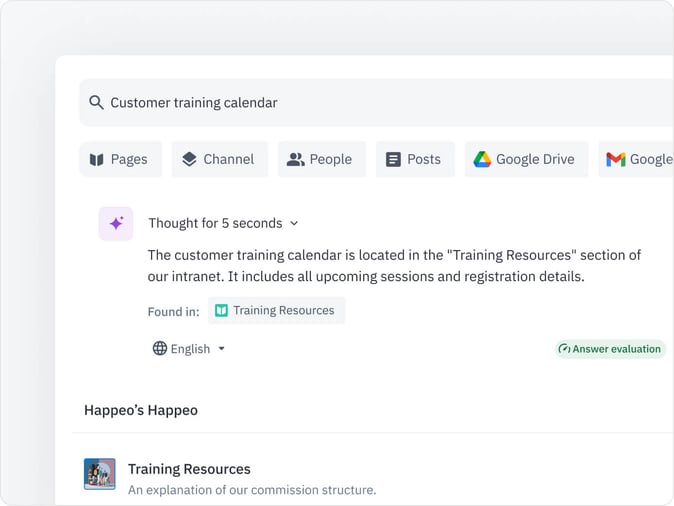Click the Google Drive logo icon

(482, 159)
